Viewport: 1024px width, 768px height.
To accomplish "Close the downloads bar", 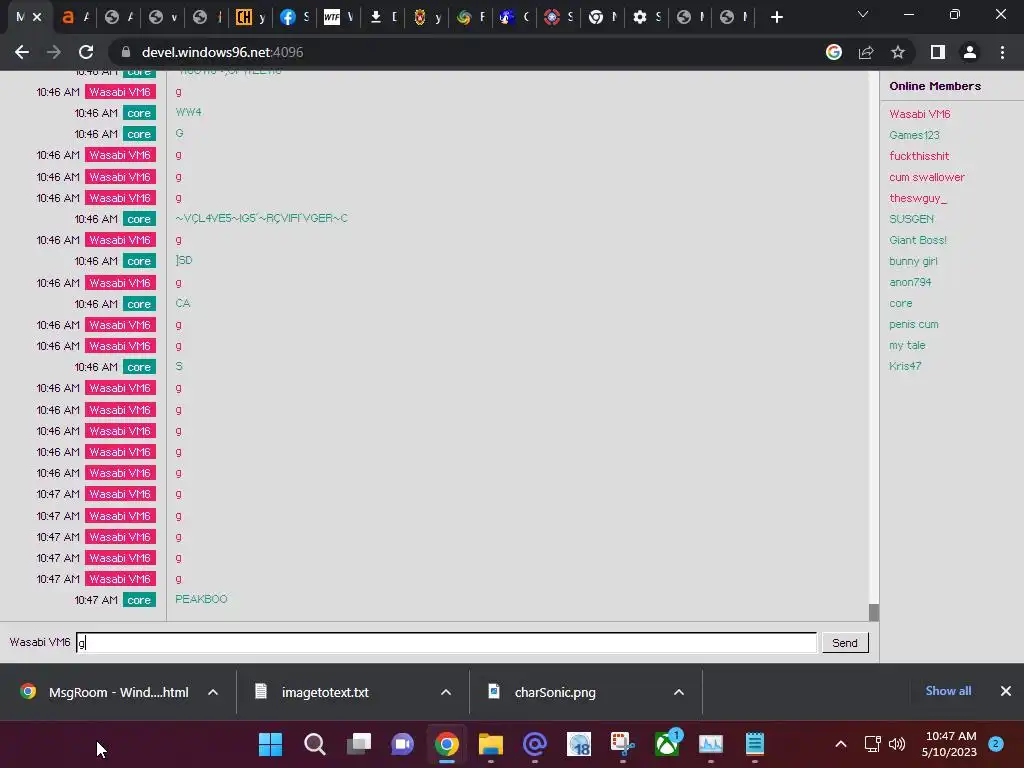I will coord(1006,691).
